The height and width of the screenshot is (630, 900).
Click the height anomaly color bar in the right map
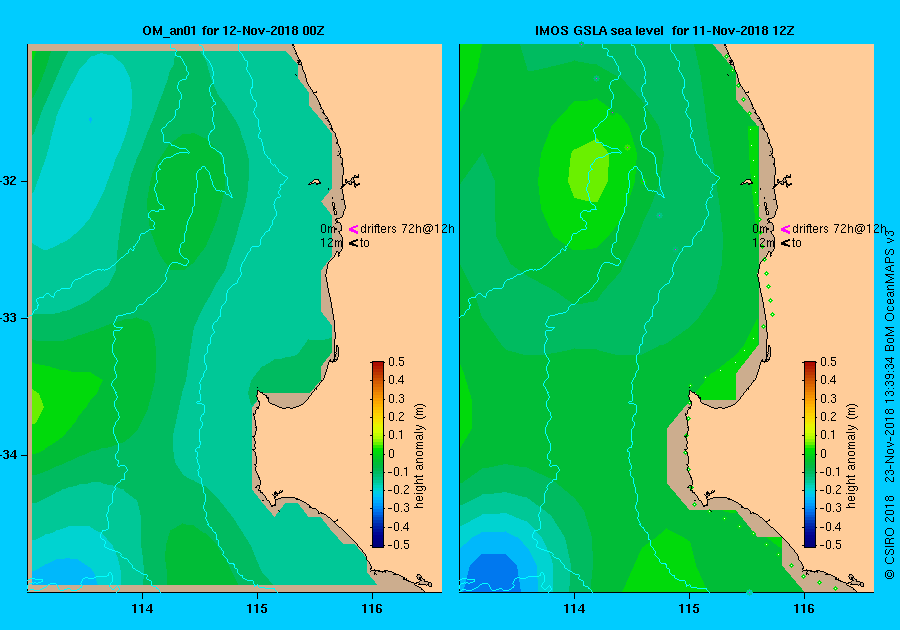point(809,454)
